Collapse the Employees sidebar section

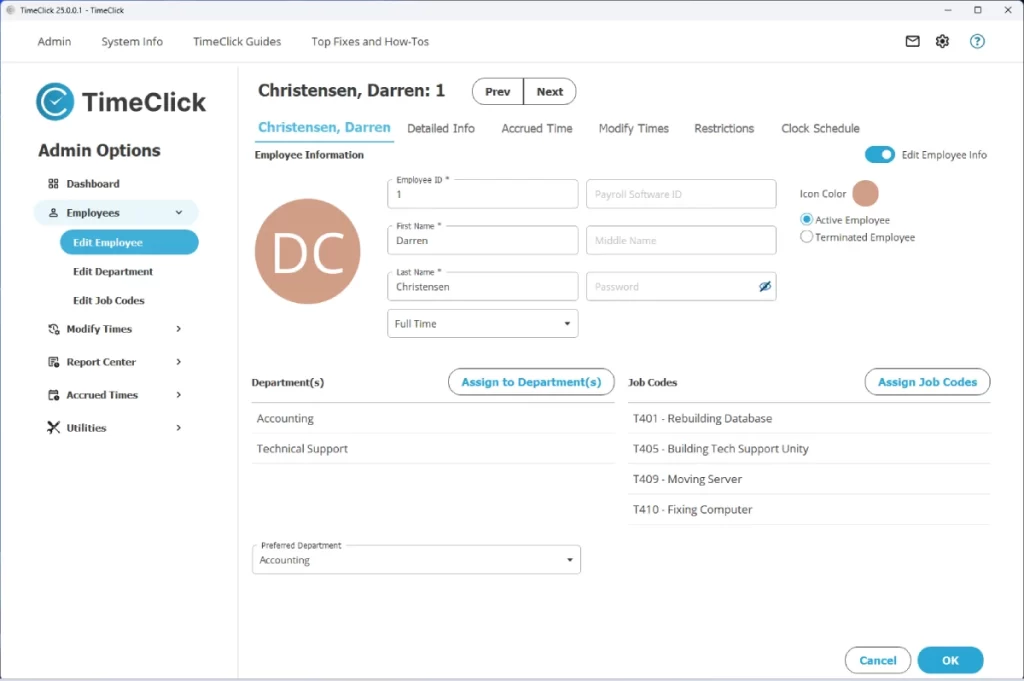[x=179, y=213]
